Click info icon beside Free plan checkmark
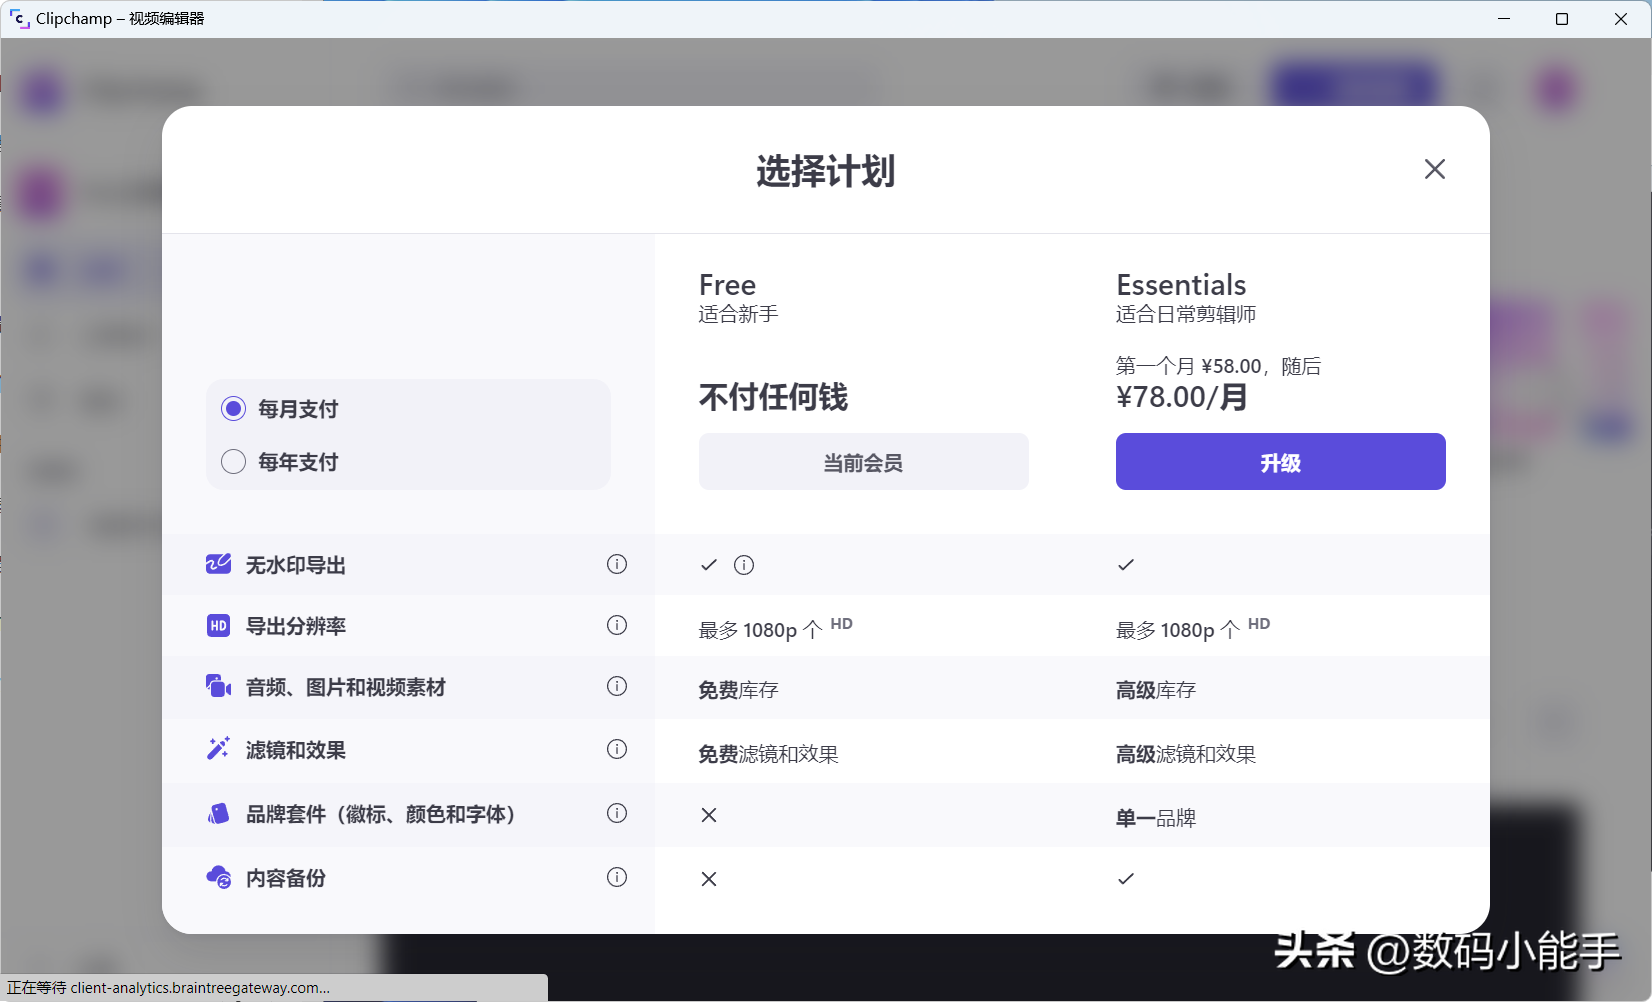 pos(744,565)
